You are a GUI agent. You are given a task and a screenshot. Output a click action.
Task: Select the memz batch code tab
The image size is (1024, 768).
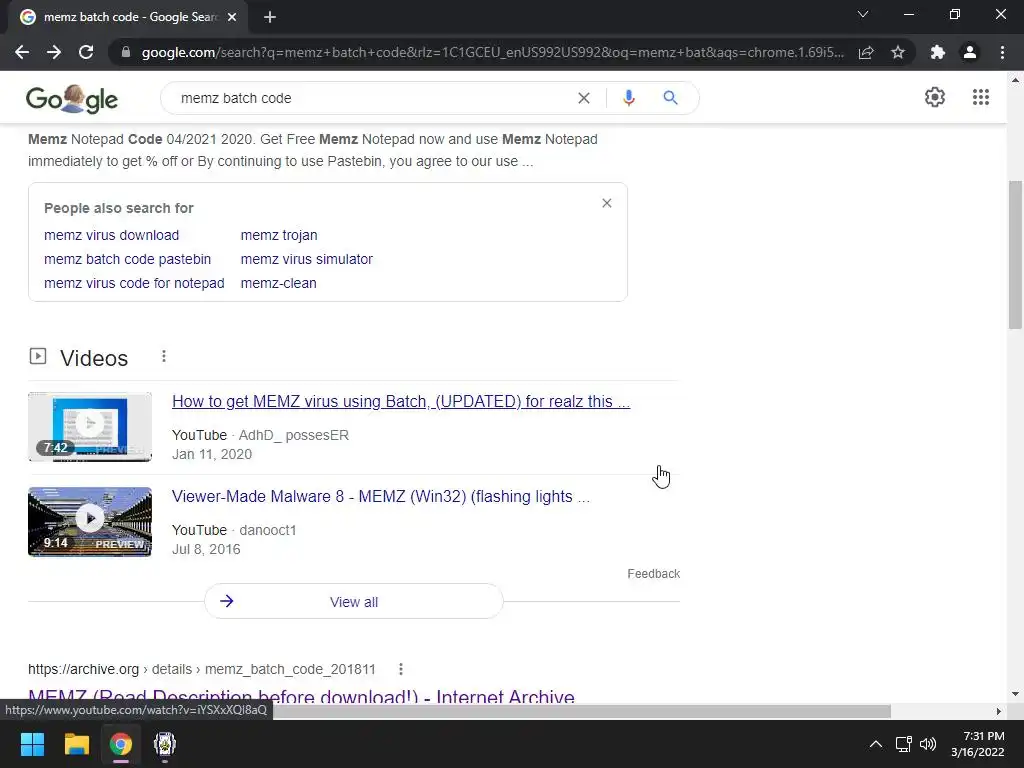click(x=128, y=17)
